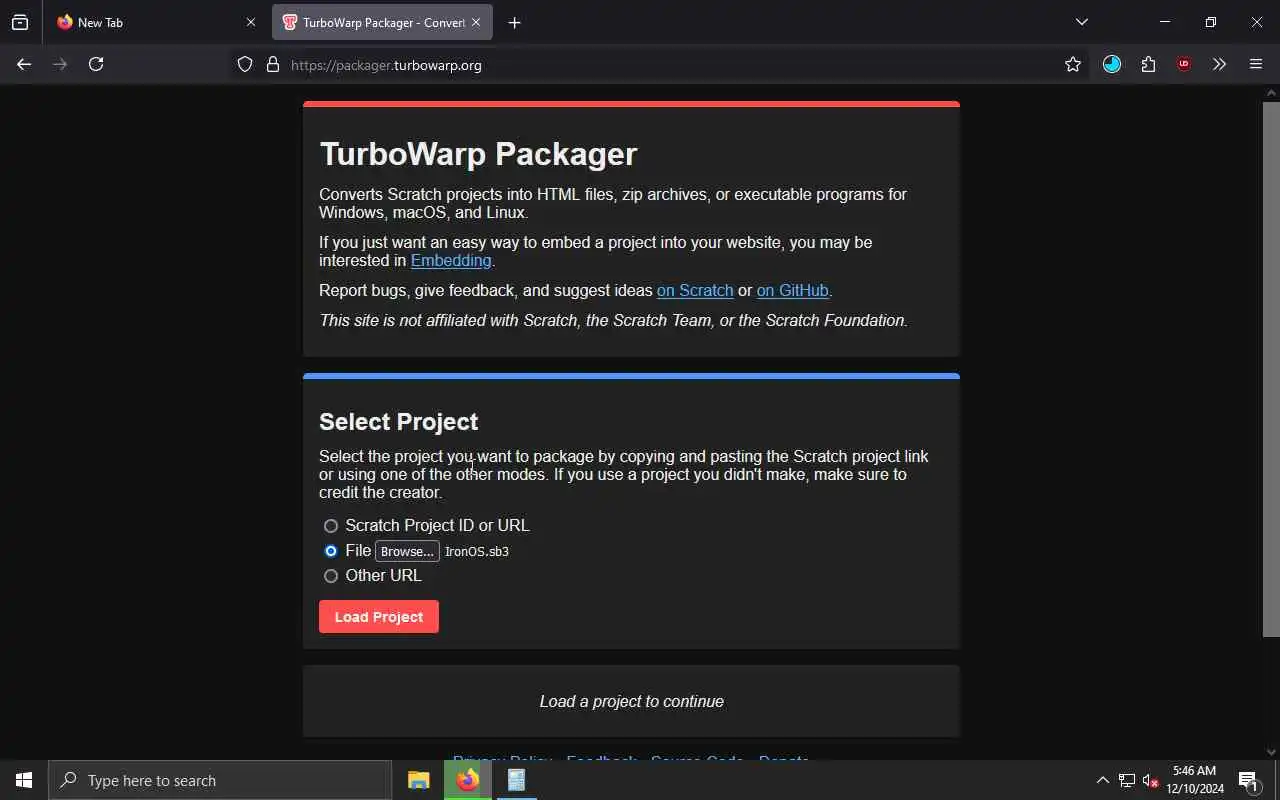1280x800 pixels.
Task: Open File Explorer from taskbar
Action: tap(419, 780)
